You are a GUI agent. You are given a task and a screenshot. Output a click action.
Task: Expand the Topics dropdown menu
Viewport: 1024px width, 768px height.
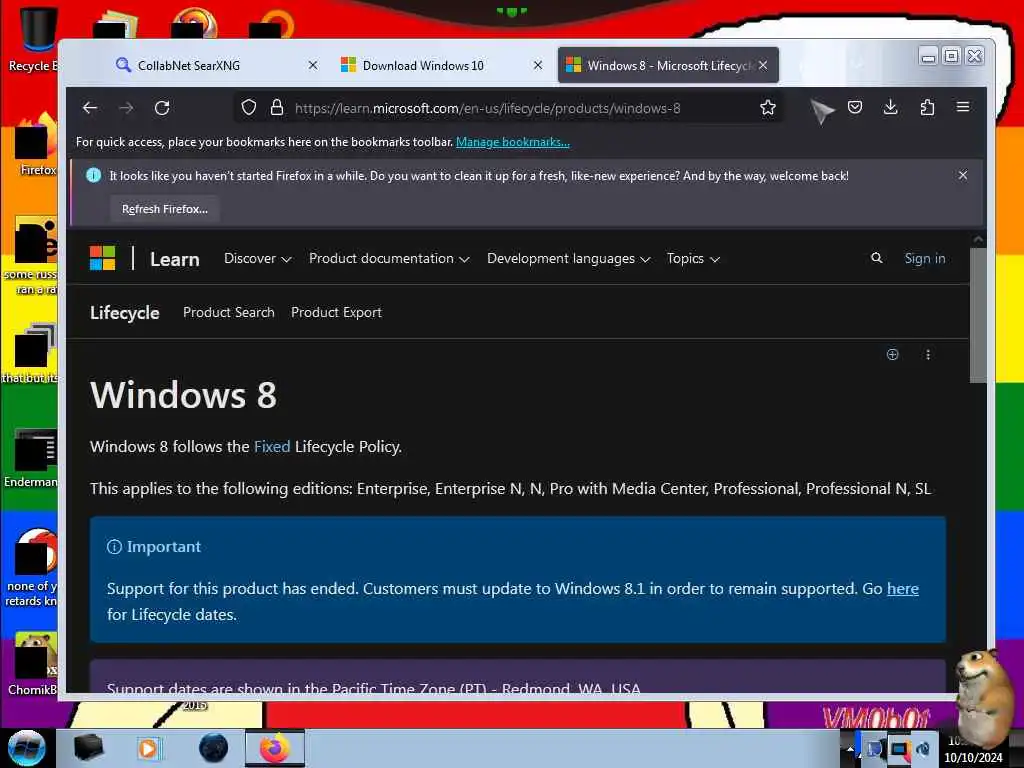[693, 259]
